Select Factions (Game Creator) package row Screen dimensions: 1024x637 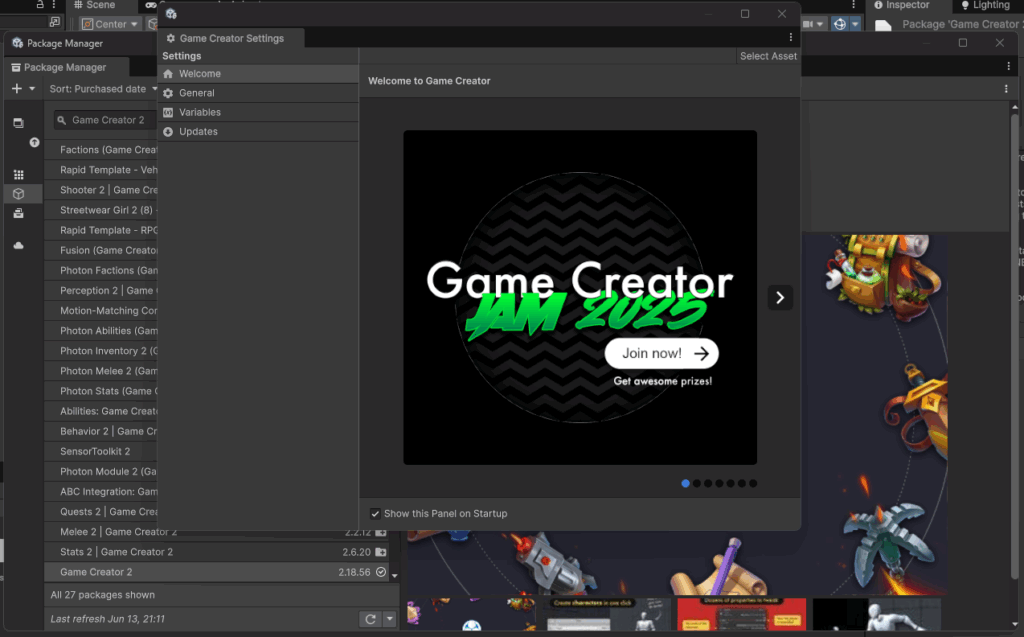point(101,150)
